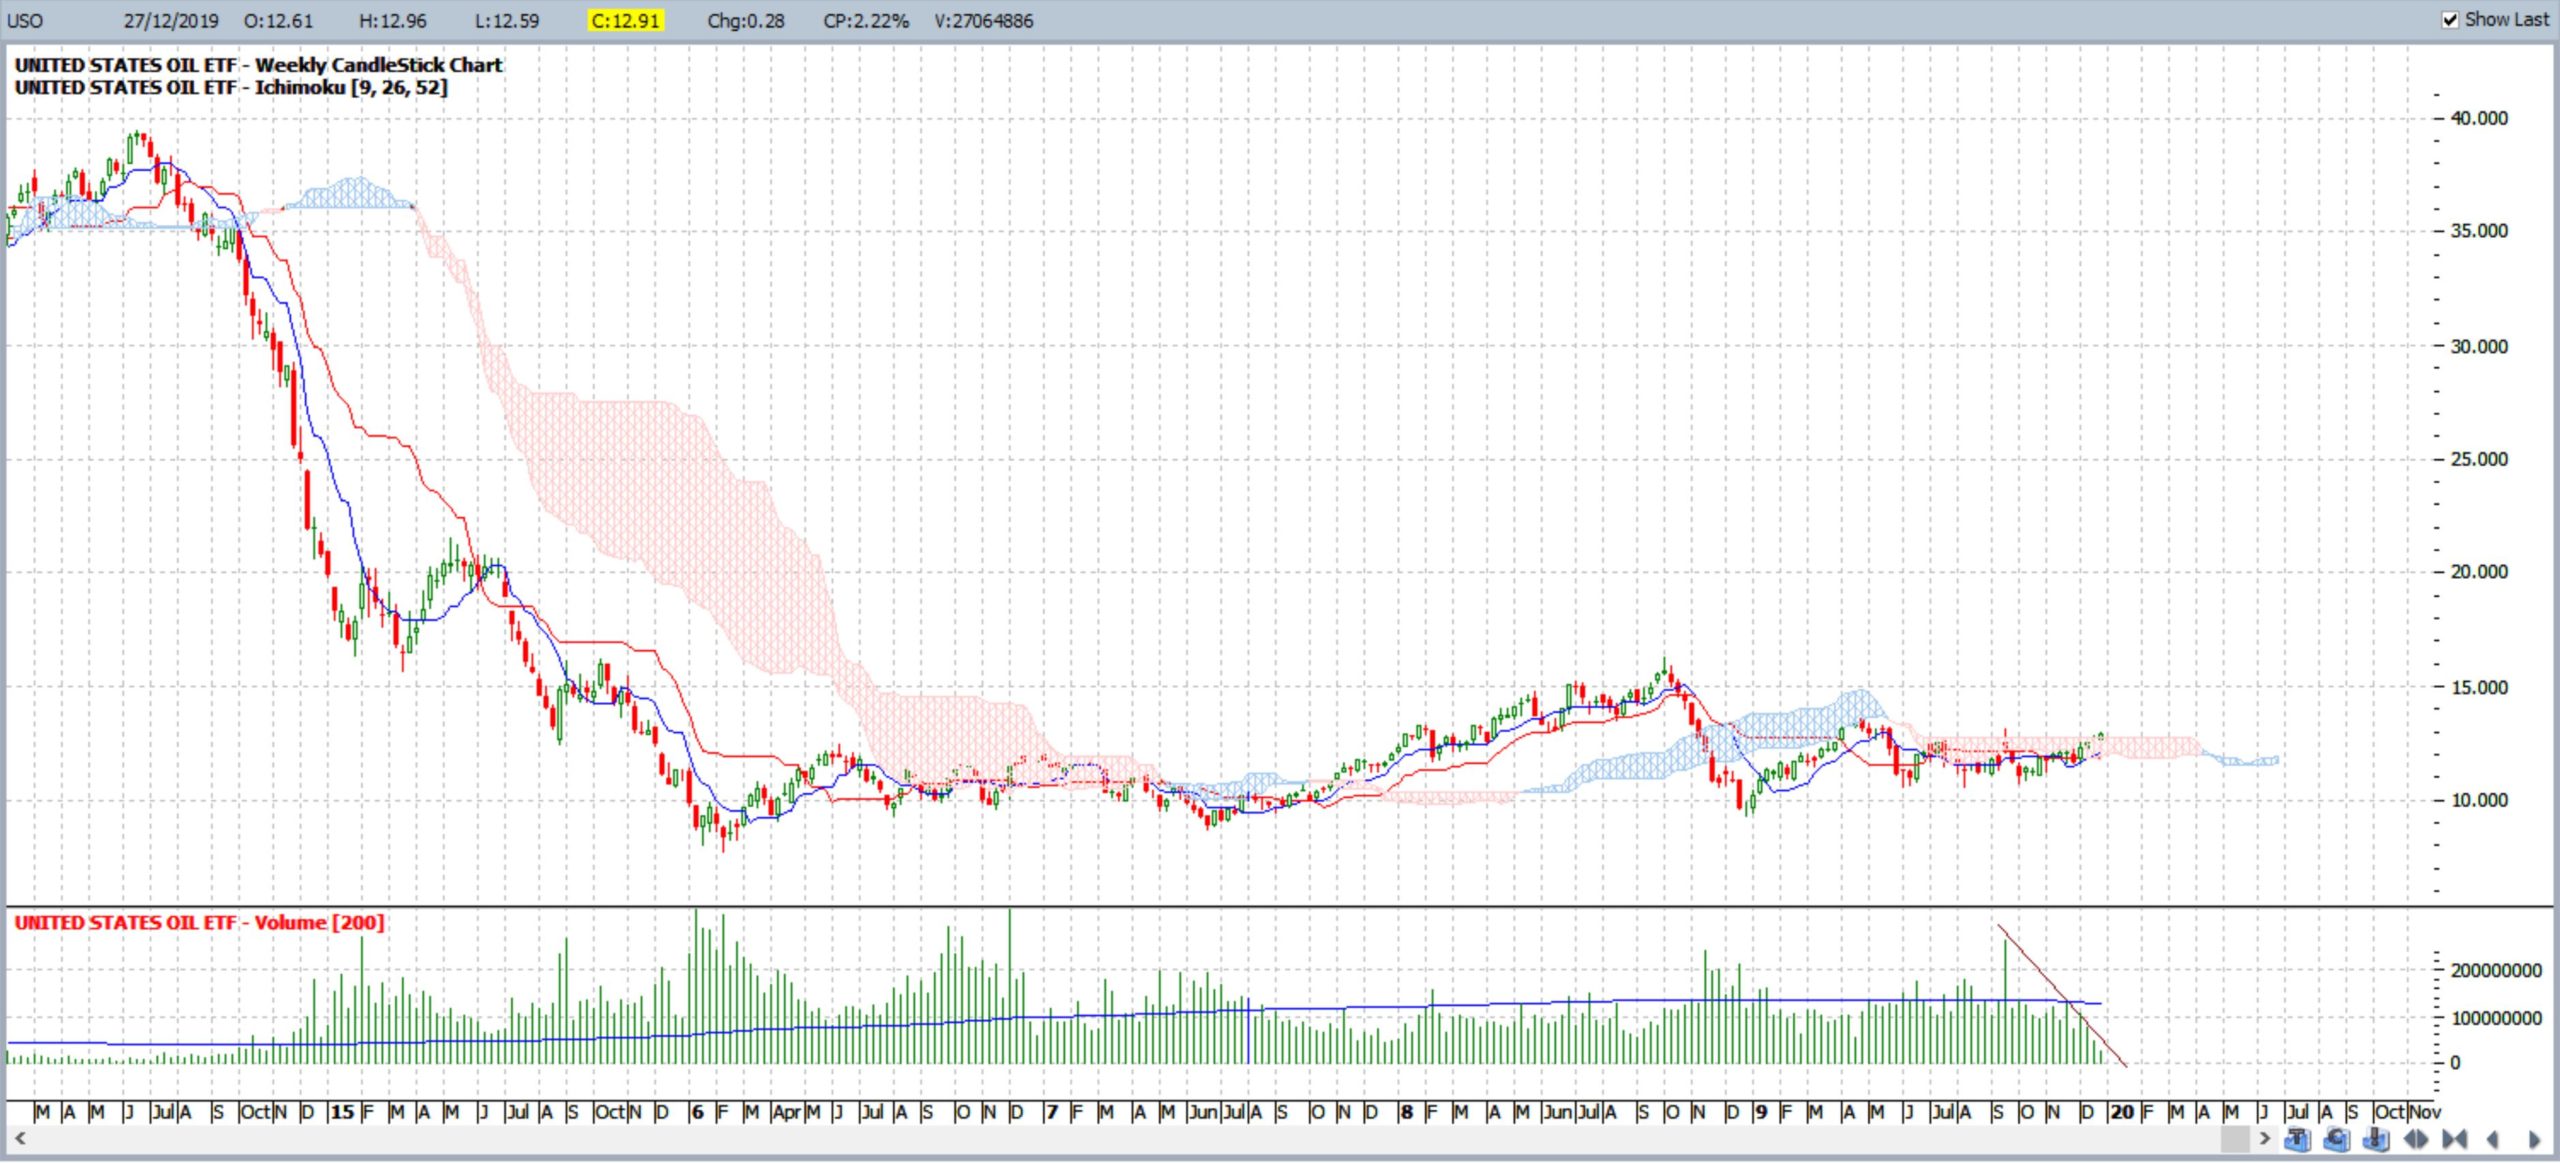The height and width of the screenshot is (1163, 2560).
Task: Click the chart icon with exclamation mark
Action: tap(2376, 1139)
